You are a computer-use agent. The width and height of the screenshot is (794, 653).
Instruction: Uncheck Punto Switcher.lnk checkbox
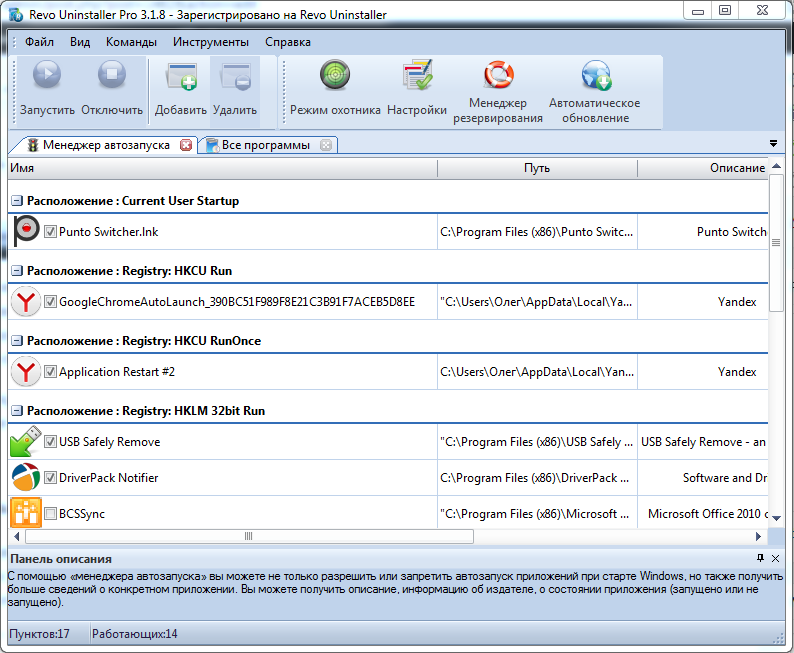[50, 232]
